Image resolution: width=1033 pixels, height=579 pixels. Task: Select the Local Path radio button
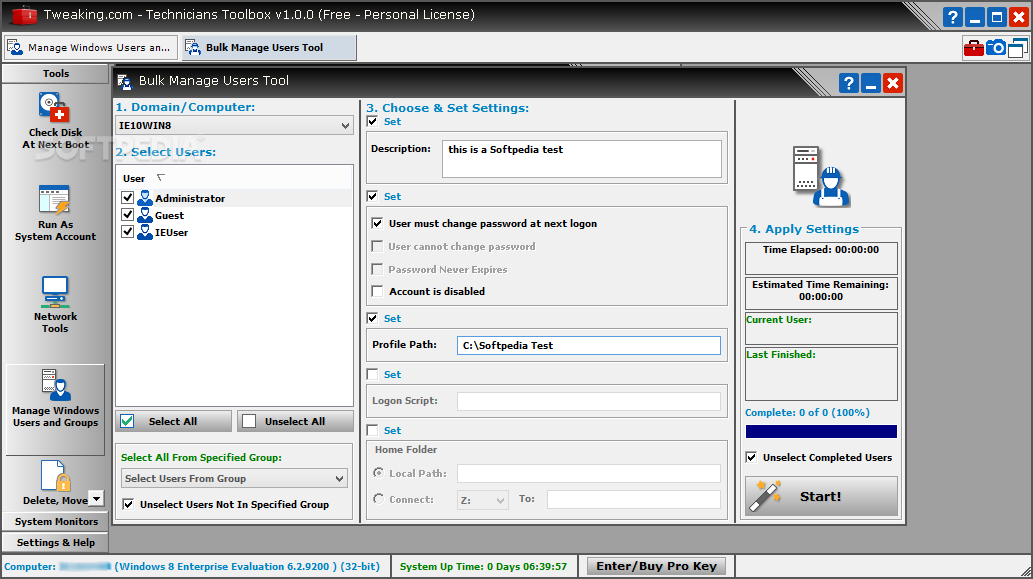pyautogui.click(x=378, y=473)
